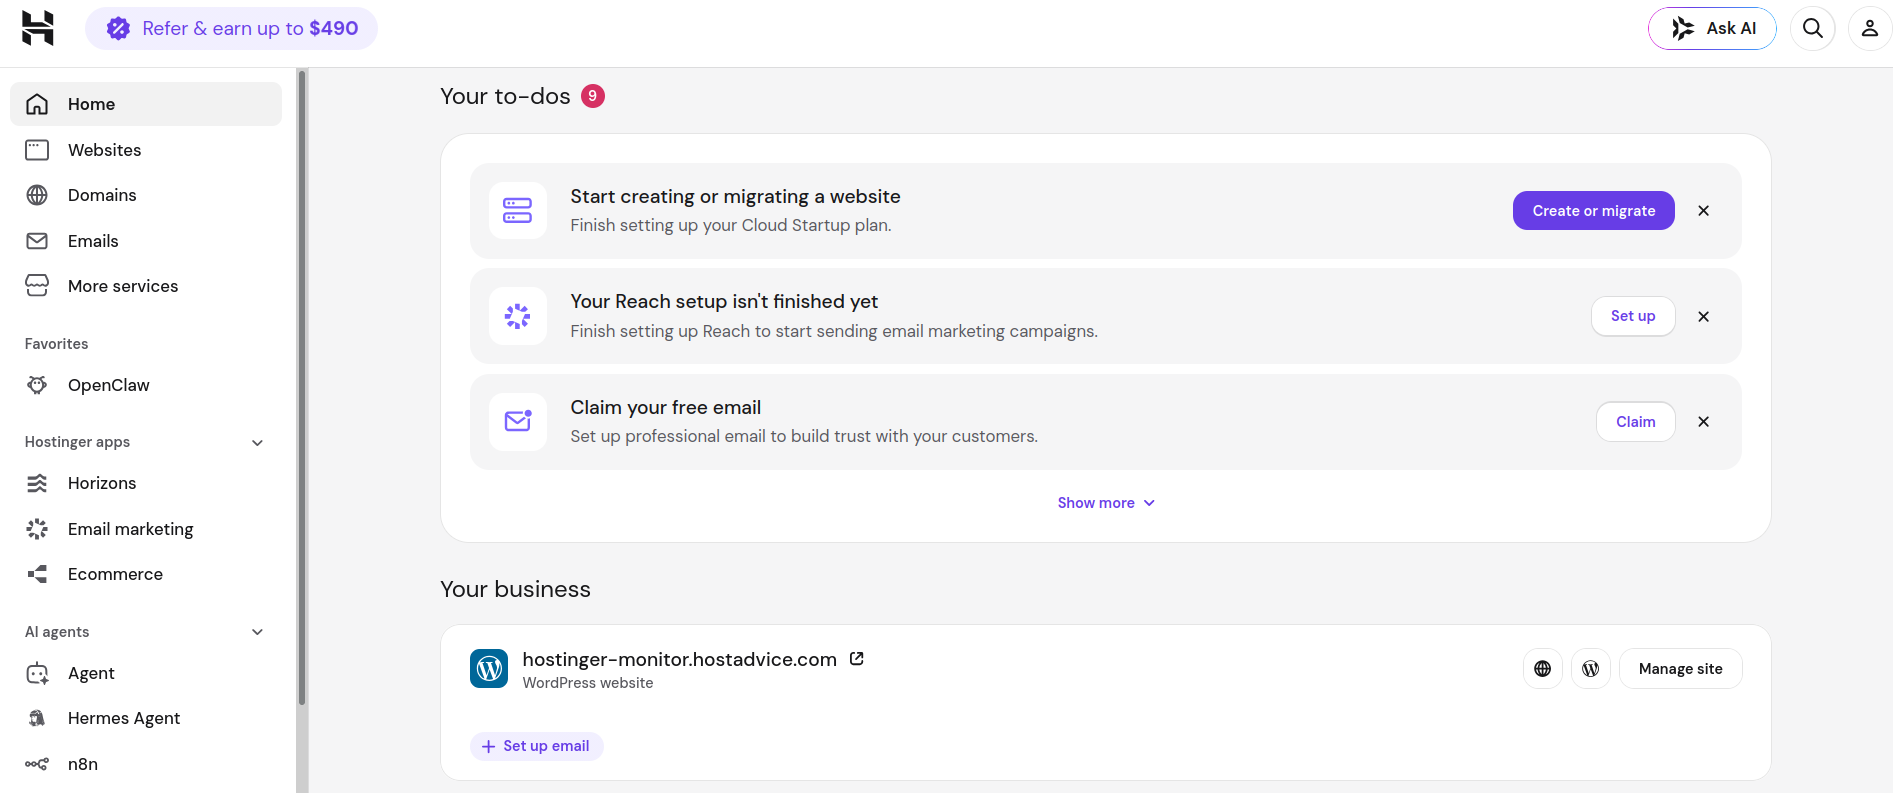Click the server icon for website creation

pos(518,211)
